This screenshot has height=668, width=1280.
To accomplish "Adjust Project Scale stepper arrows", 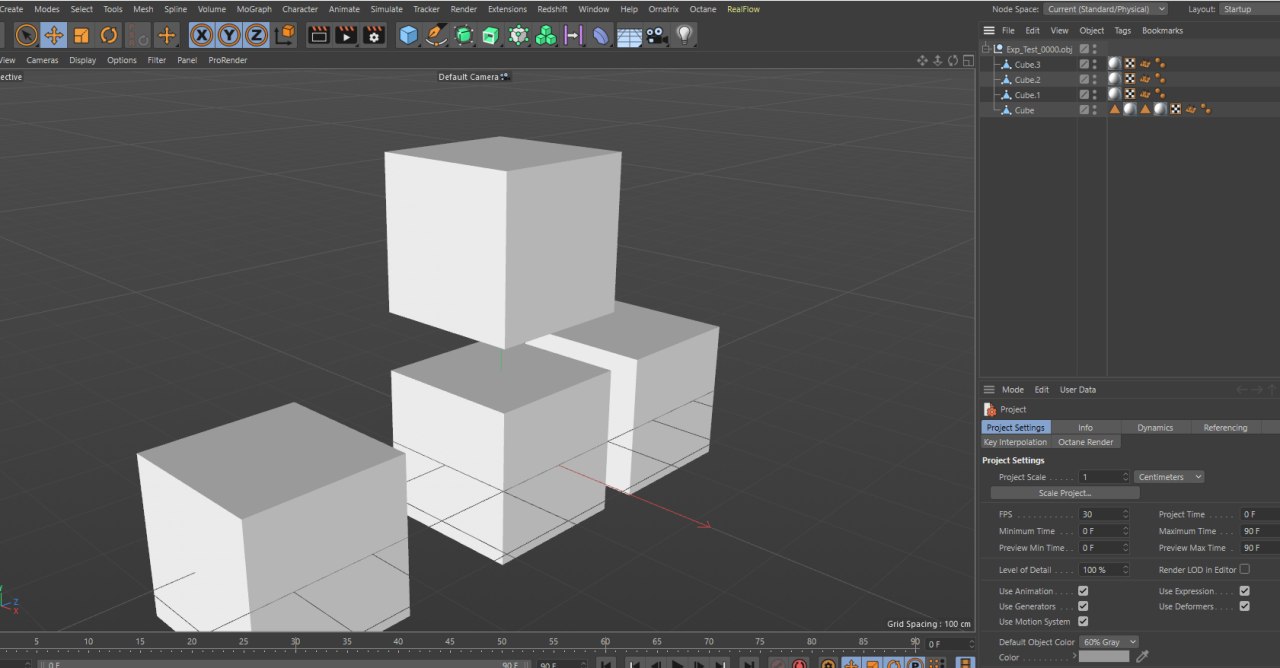I will [x=1125, y=477].
